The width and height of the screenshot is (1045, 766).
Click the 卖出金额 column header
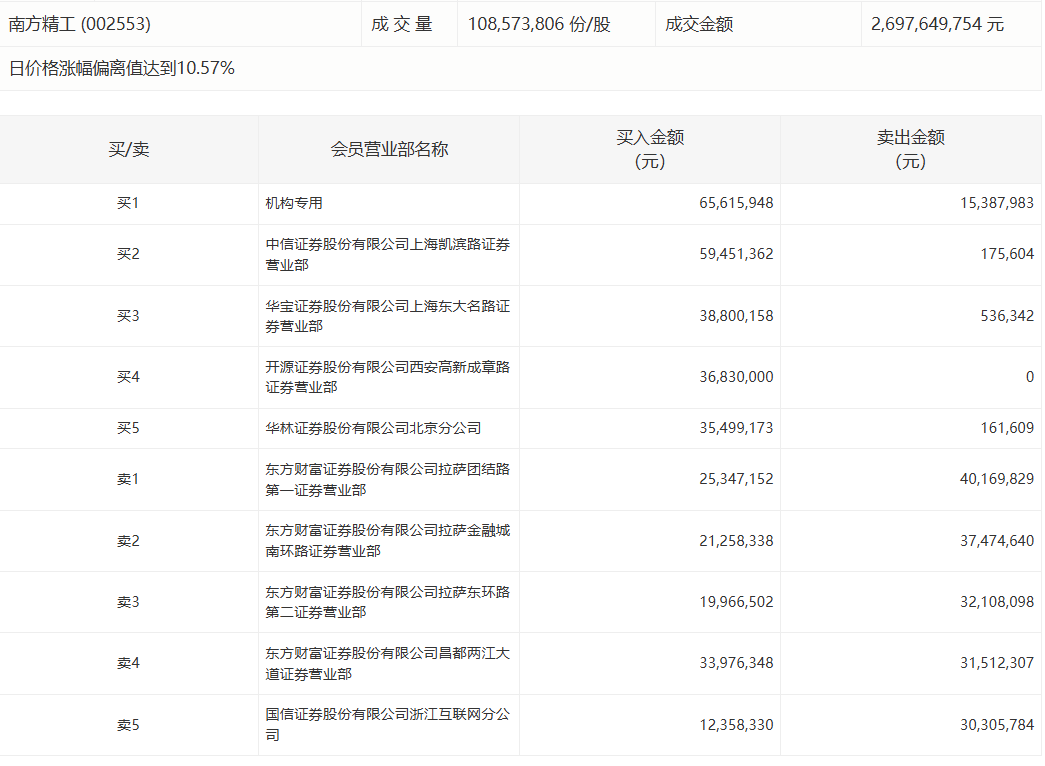coord(910,150)
